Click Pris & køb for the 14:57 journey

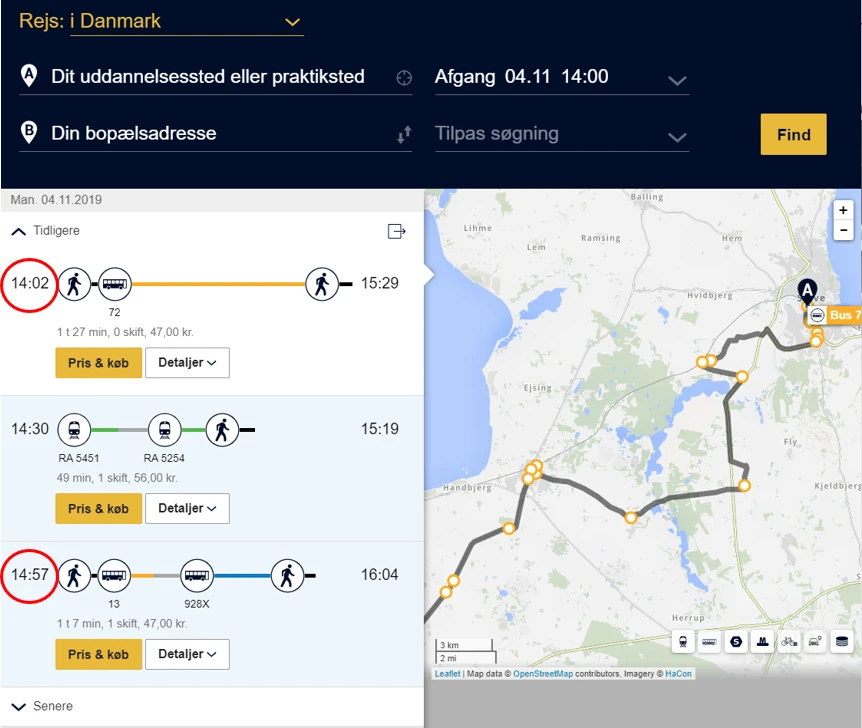[98, 654]
